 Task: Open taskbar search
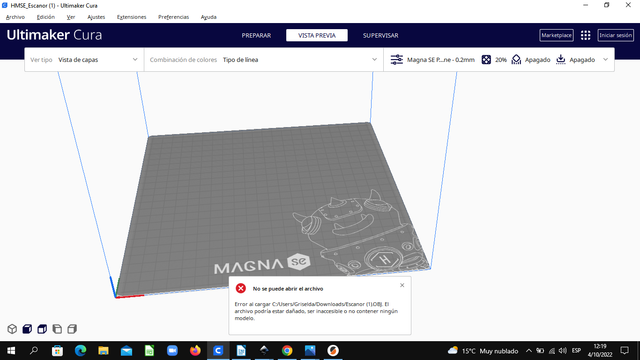(x=34, y=351)
